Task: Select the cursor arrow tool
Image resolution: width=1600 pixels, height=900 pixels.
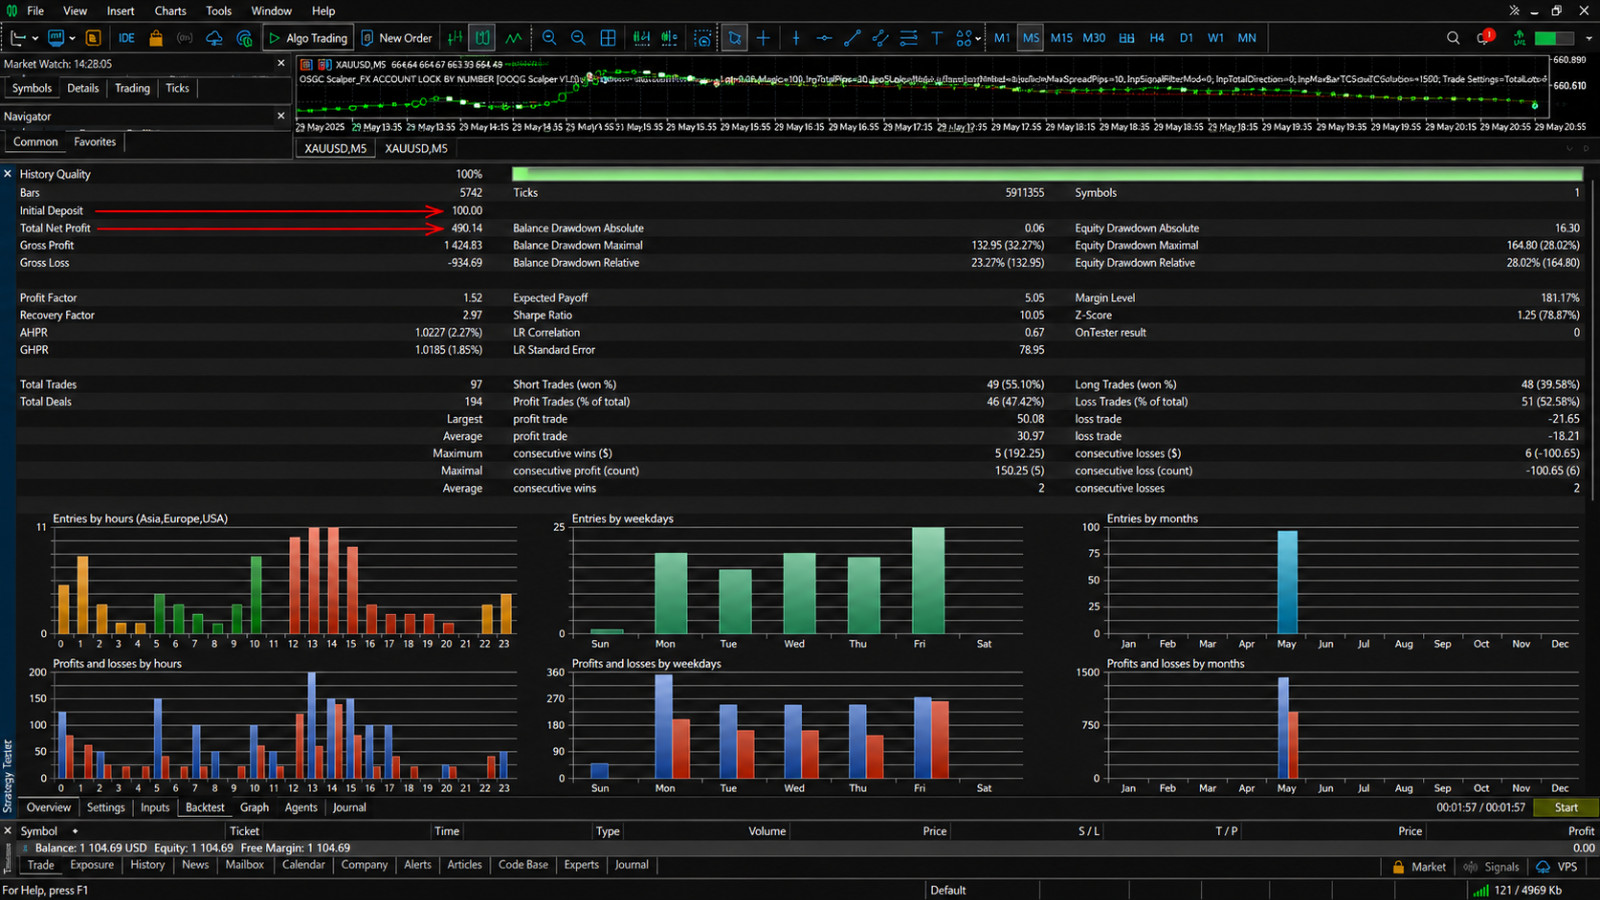Action: [x=735, y=38]
